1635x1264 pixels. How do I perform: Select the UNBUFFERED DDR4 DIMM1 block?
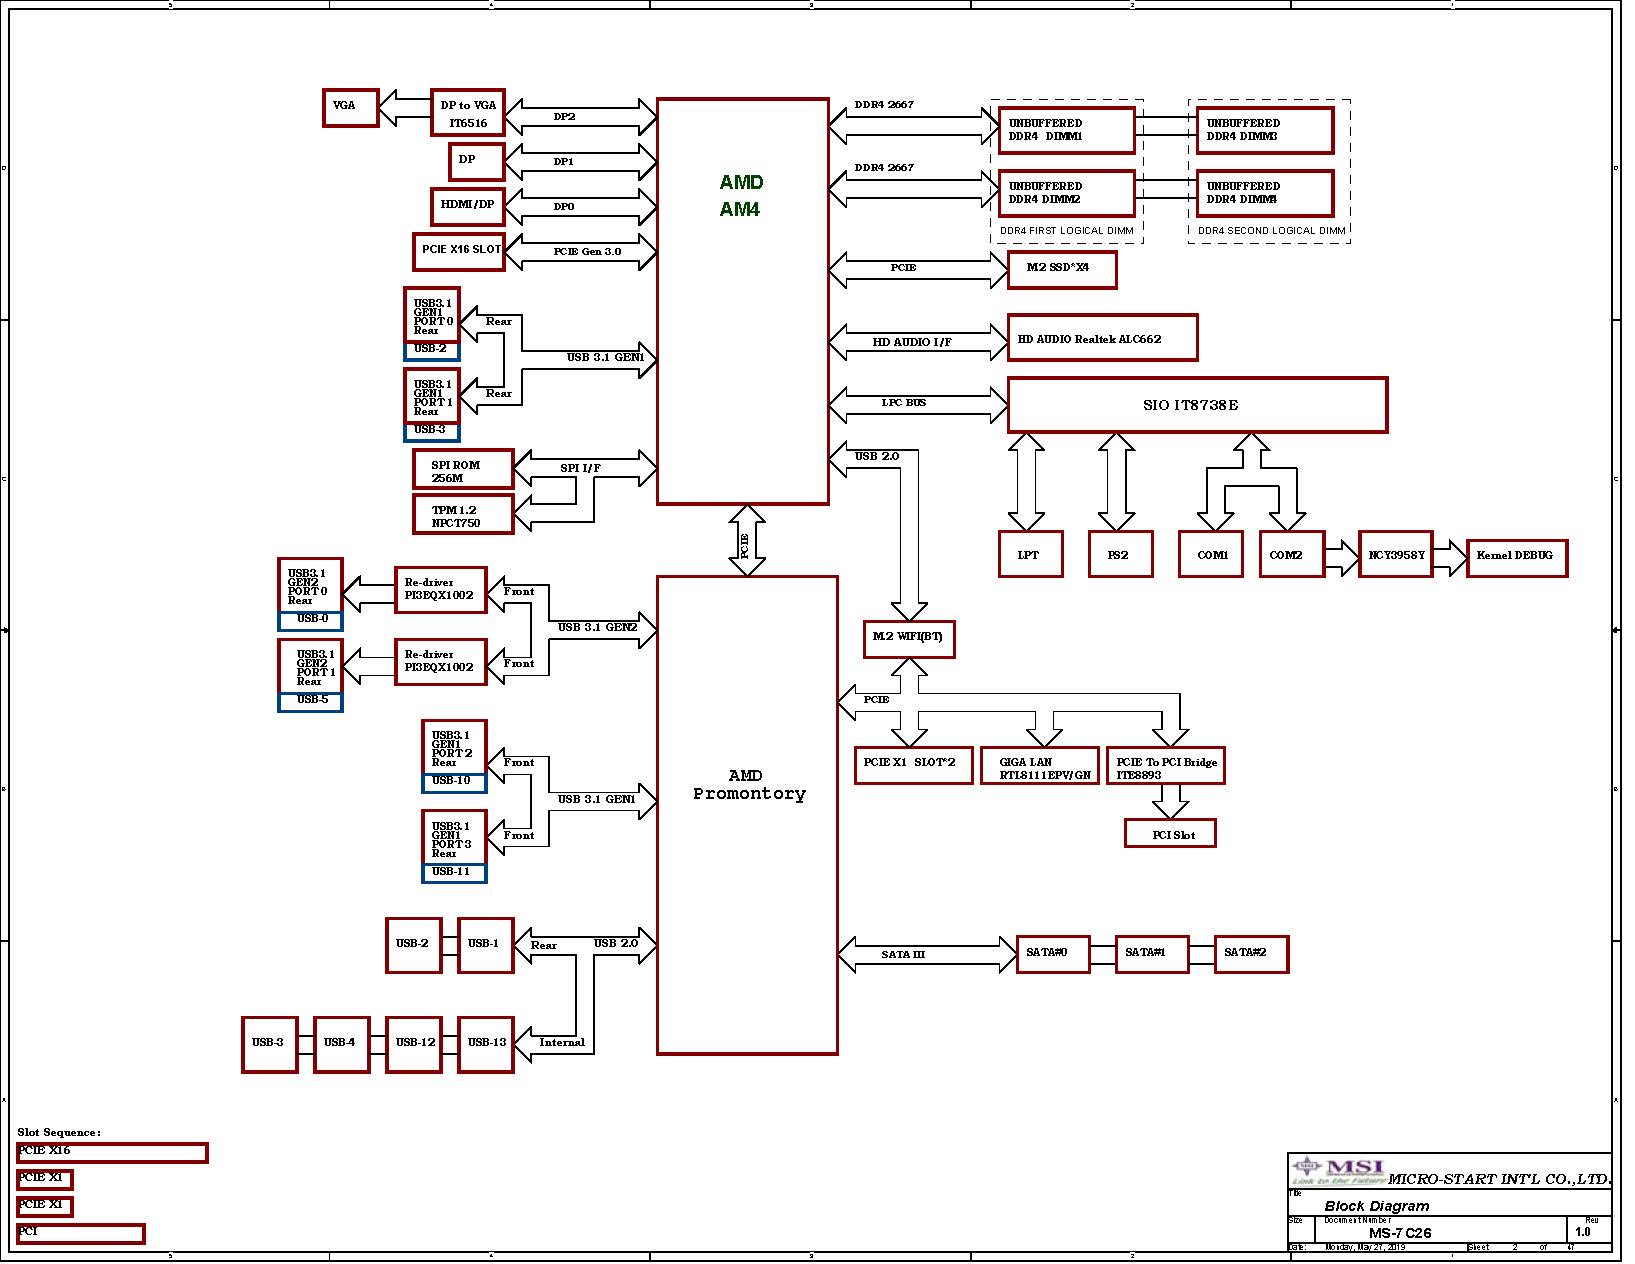point(1067,130)
